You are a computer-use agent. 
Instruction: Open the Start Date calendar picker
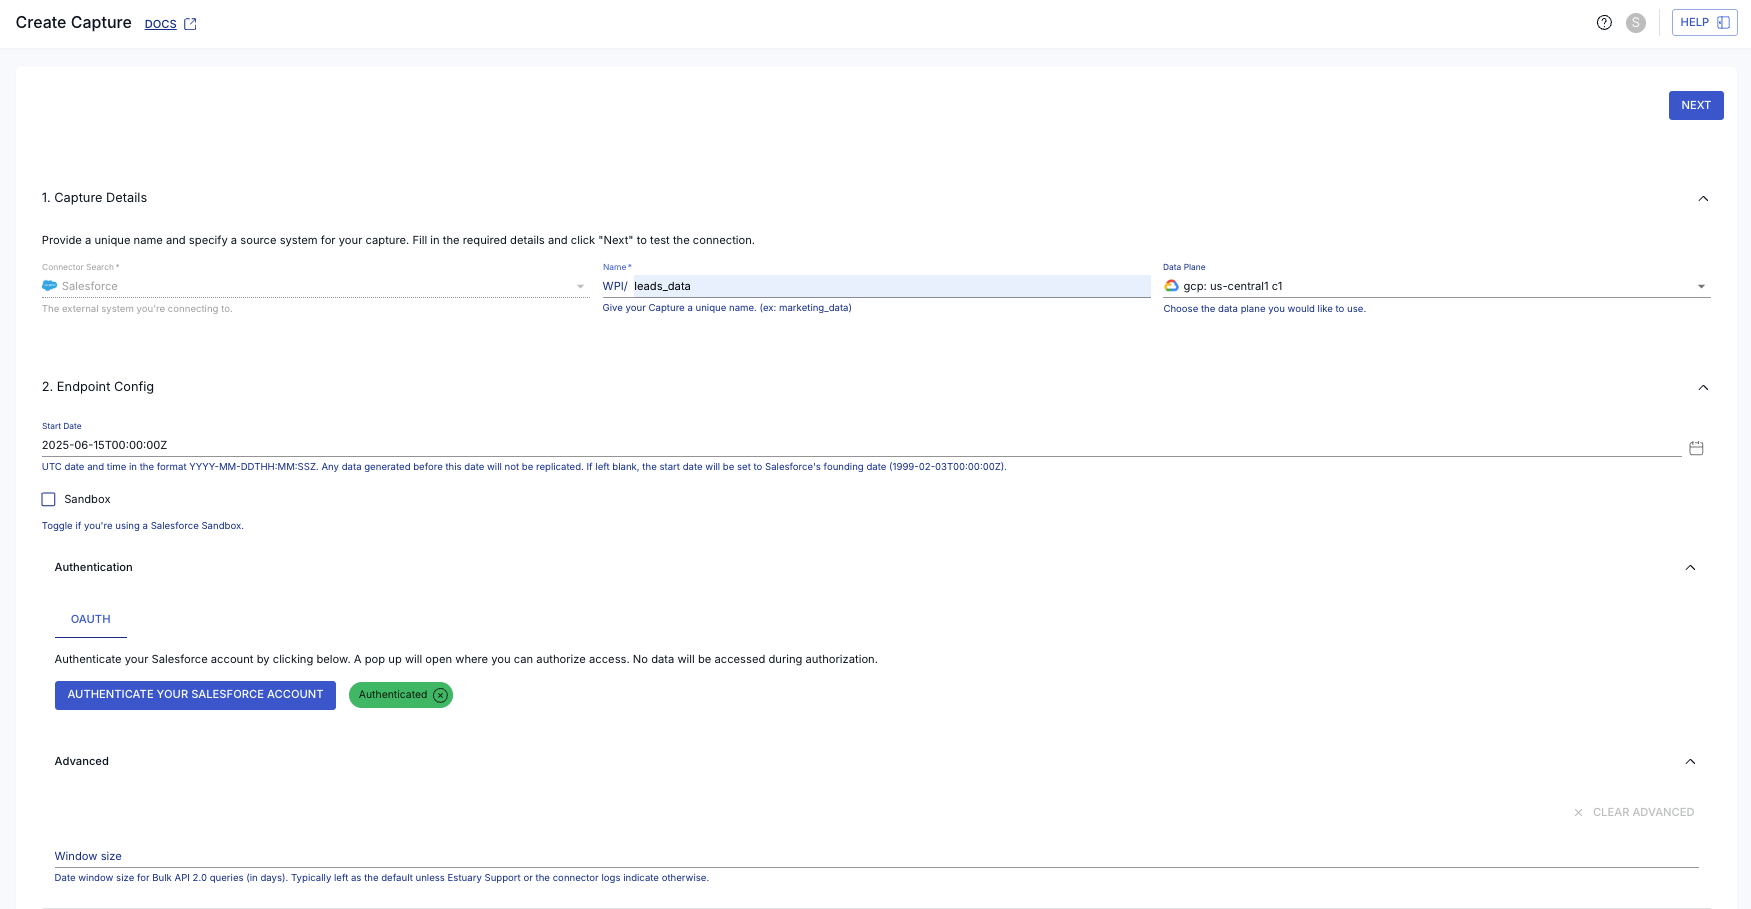1696,448
